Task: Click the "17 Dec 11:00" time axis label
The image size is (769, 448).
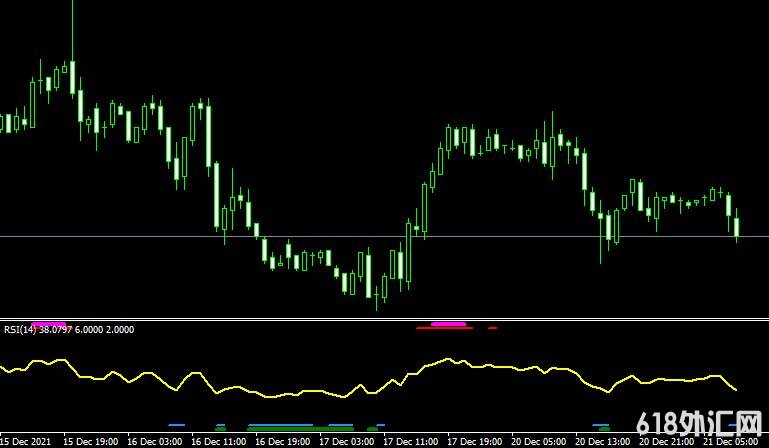Action: pos(411,442)
